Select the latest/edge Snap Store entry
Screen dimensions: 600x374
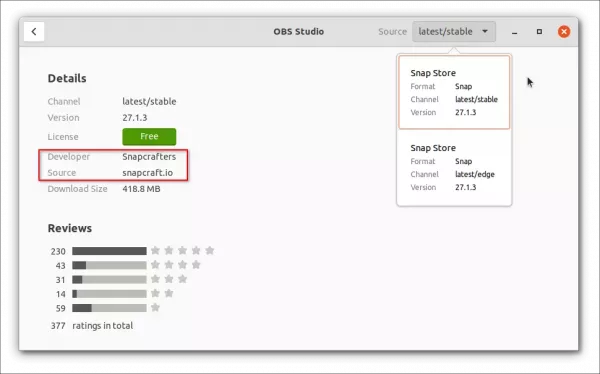click(x=454, y=167)
